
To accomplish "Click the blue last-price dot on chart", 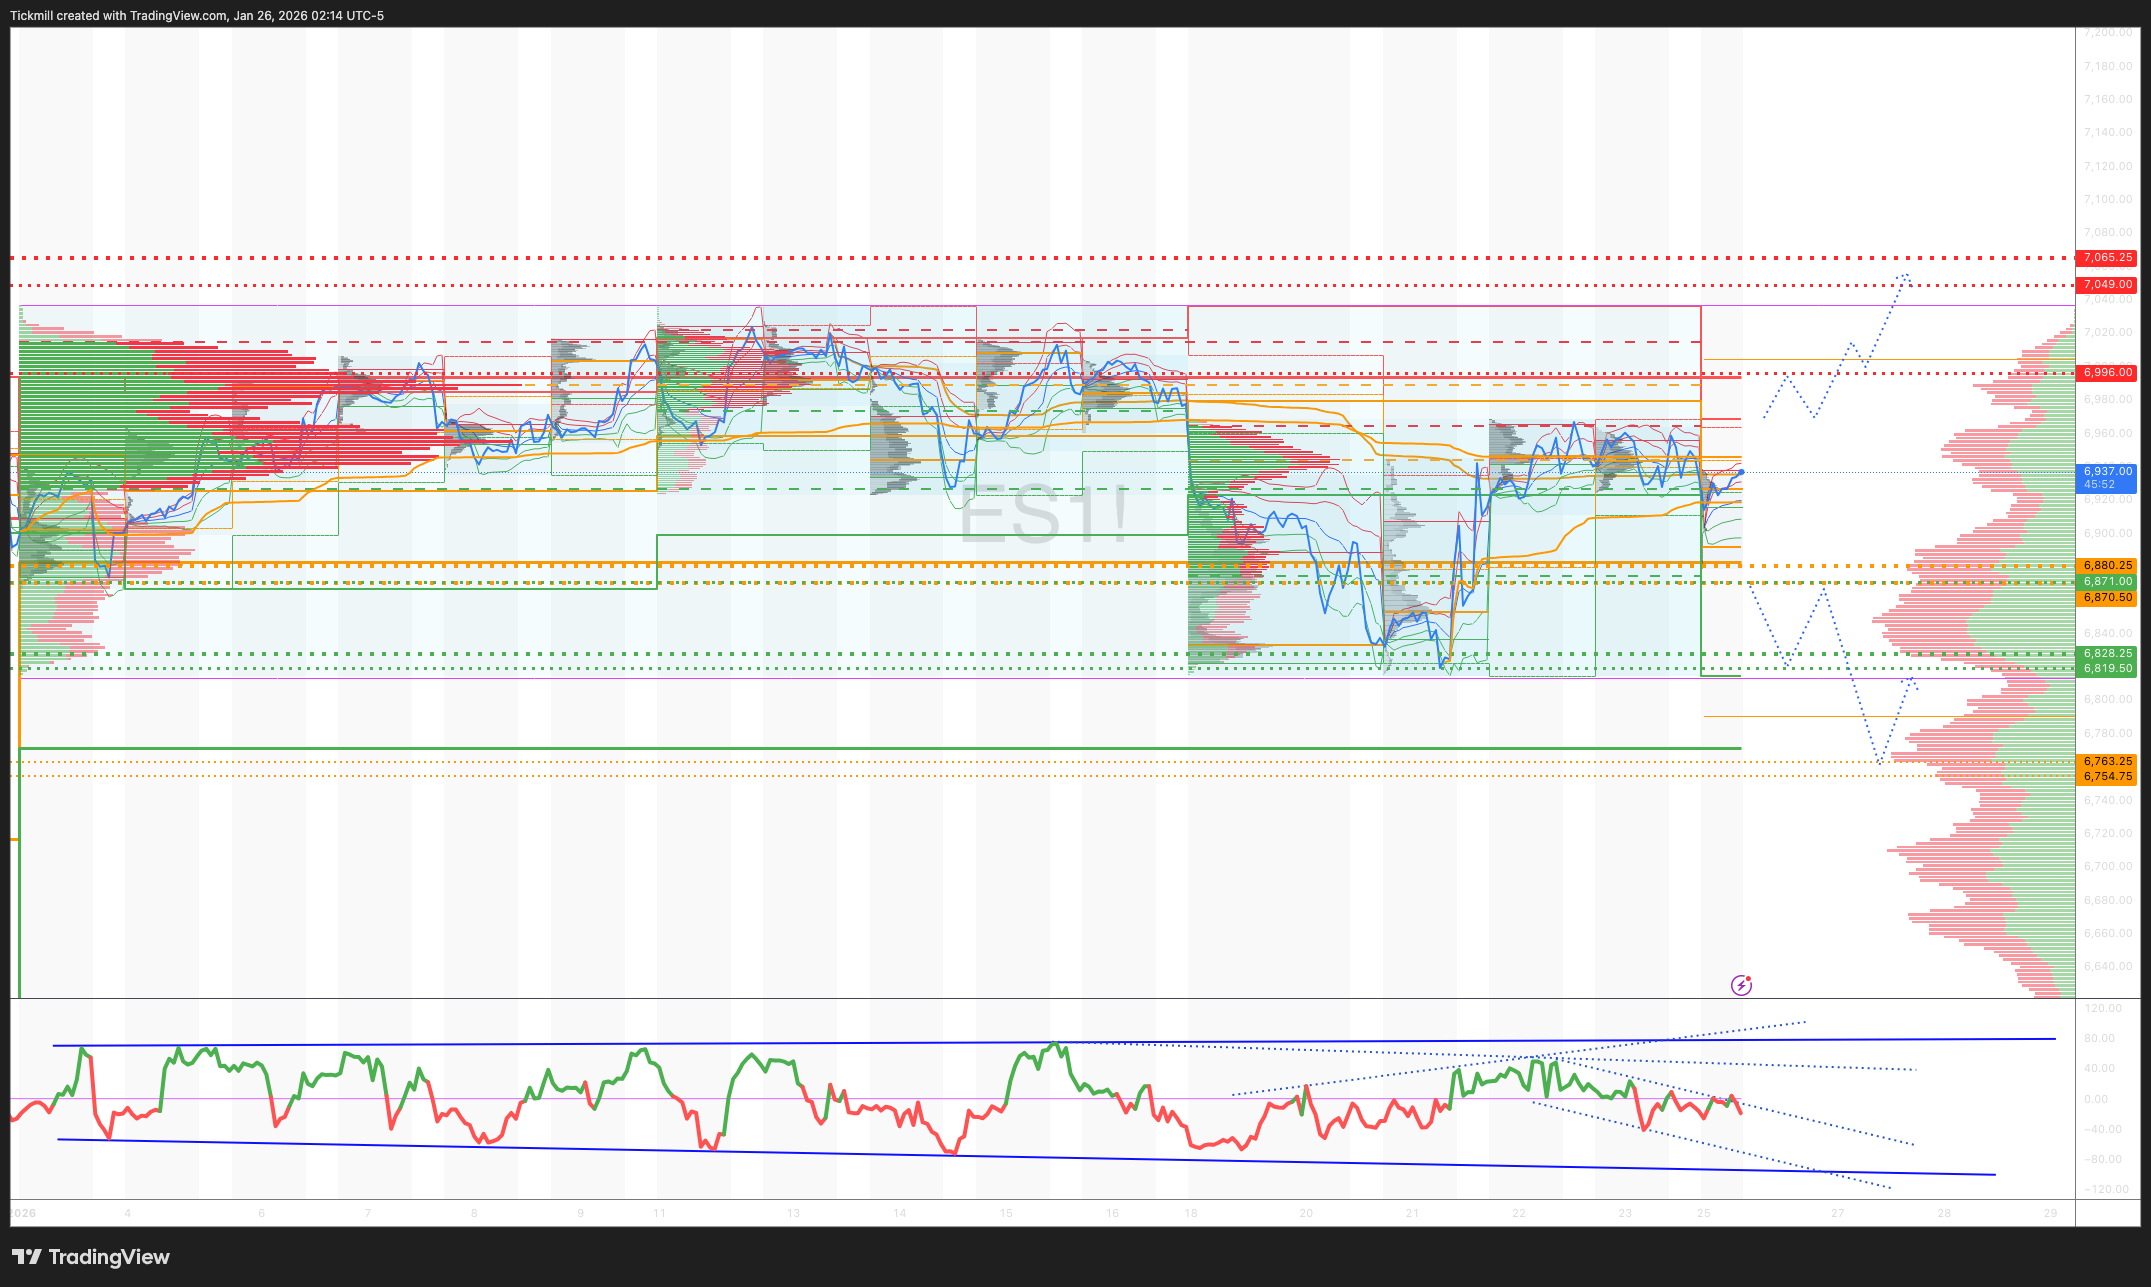I will tap(1741, 472).
